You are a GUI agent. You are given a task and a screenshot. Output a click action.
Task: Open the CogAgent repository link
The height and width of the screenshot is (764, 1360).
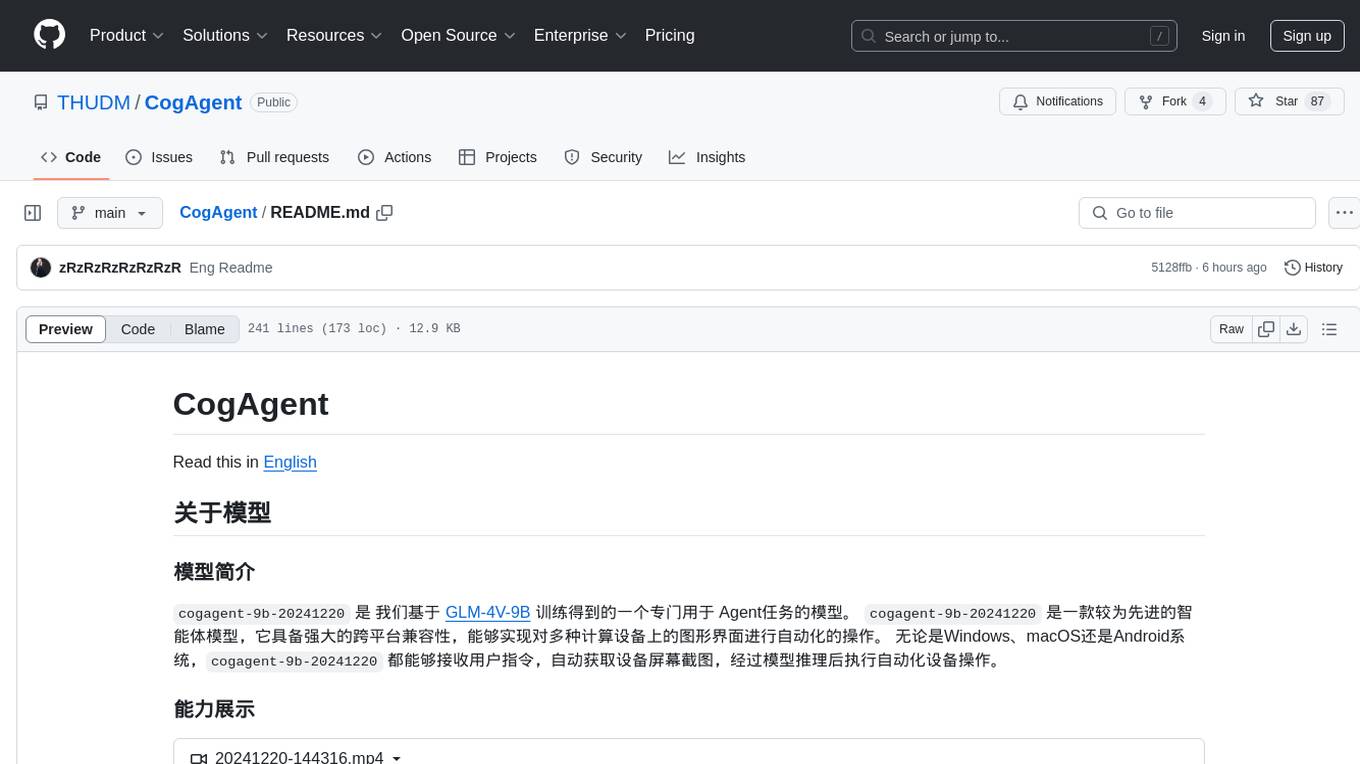(x=193, y=102)
